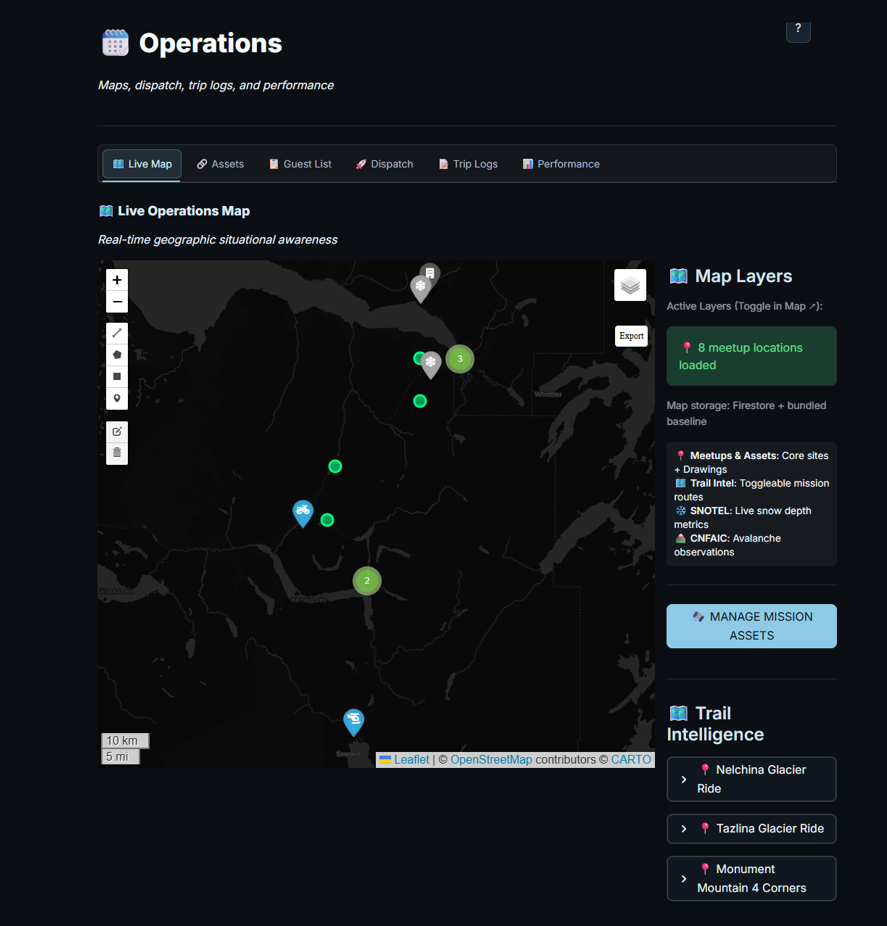Click the cluster marker labeled 3
The image size is (887, 926).
pos(460,359)
